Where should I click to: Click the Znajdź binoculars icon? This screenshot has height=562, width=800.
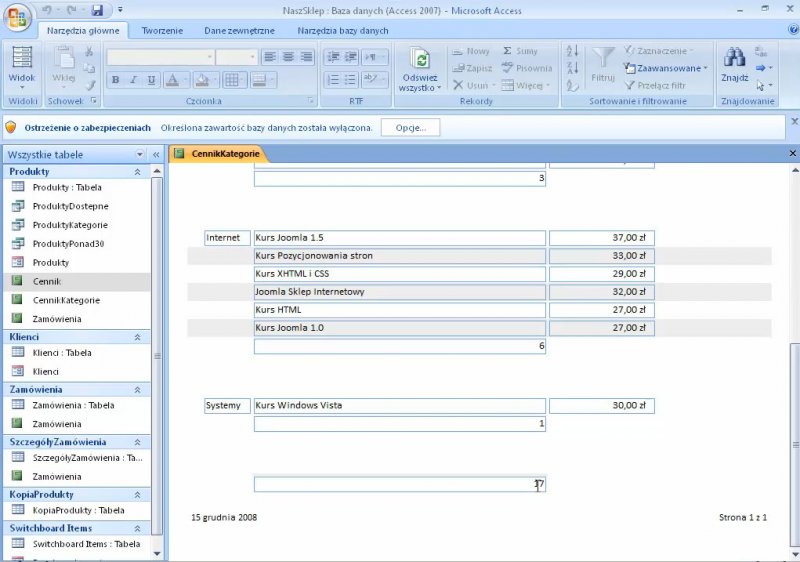[x=735, y=58]
